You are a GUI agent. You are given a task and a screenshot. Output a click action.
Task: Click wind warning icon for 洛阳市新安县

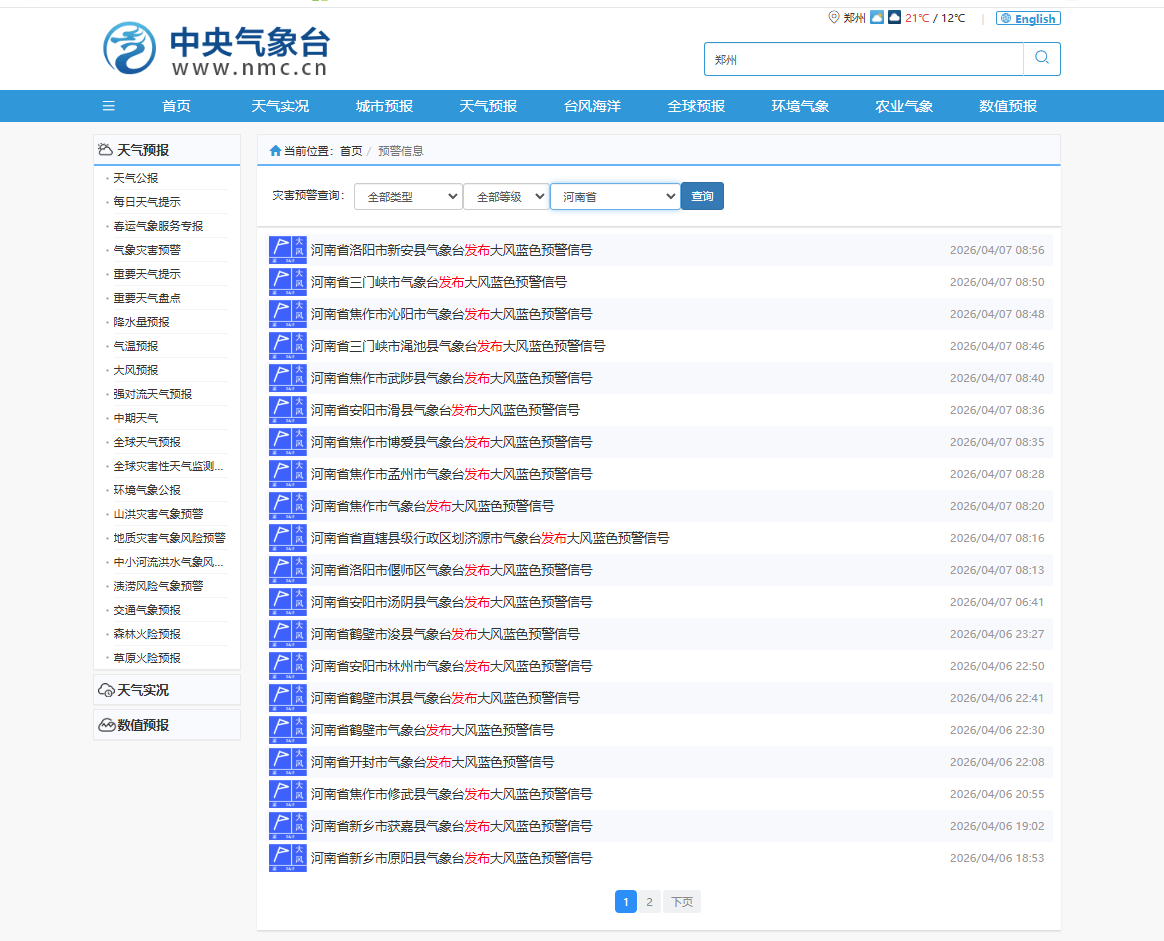tap(287, 250)
